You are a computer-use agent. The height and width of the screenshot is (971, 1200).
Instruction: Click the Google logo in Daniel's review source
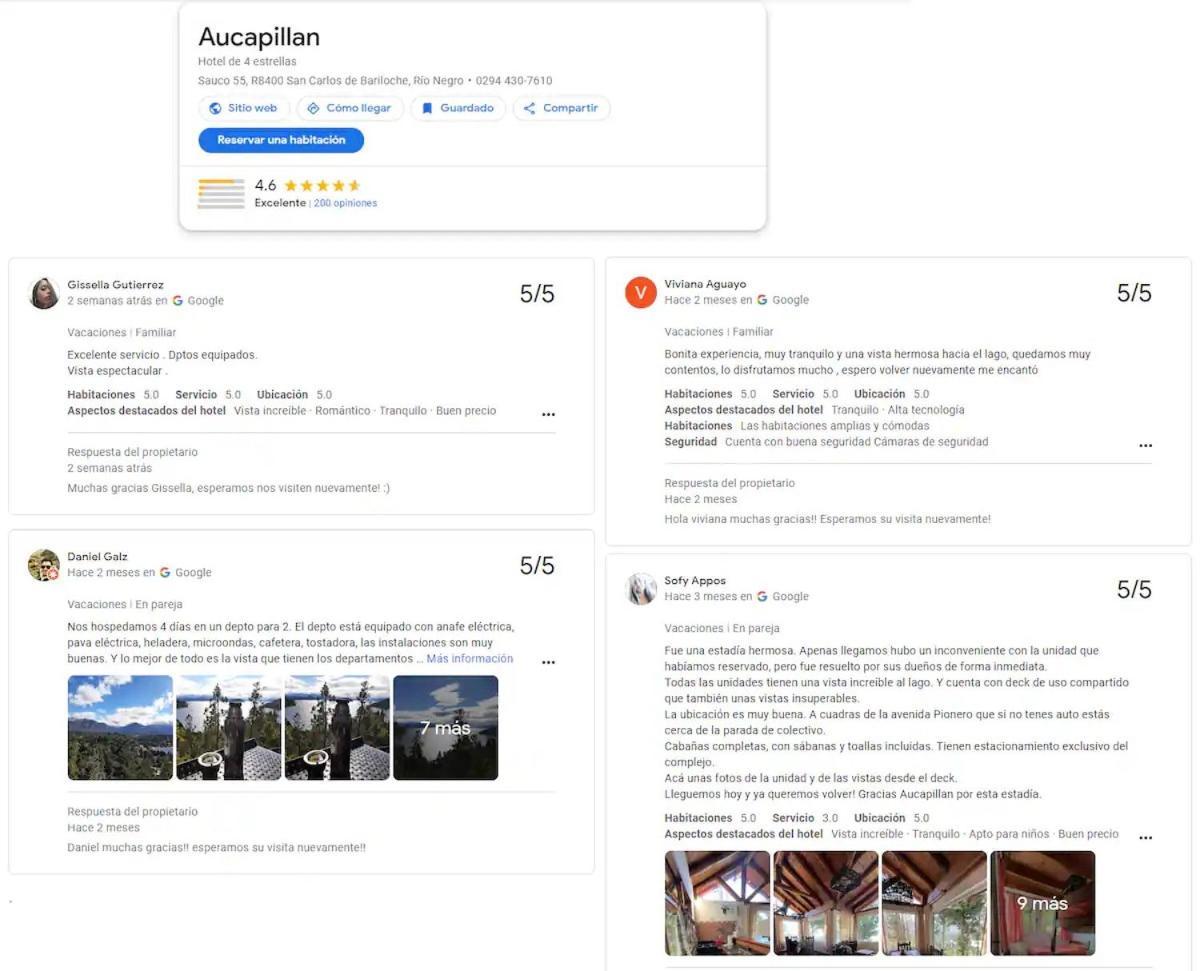tap(165, 573)
